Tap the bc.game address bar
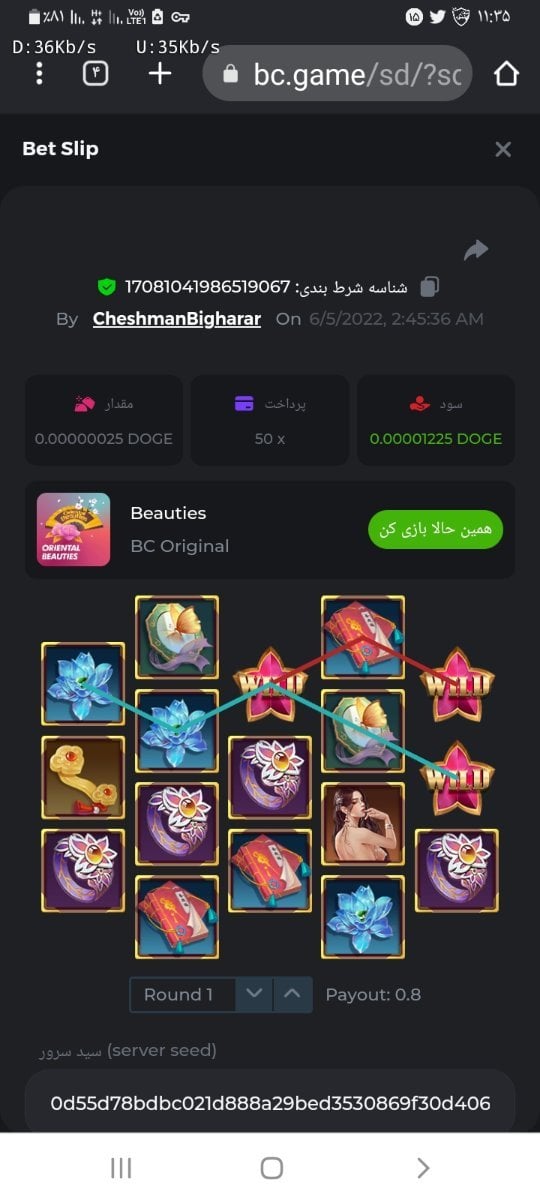 (337, 73)
